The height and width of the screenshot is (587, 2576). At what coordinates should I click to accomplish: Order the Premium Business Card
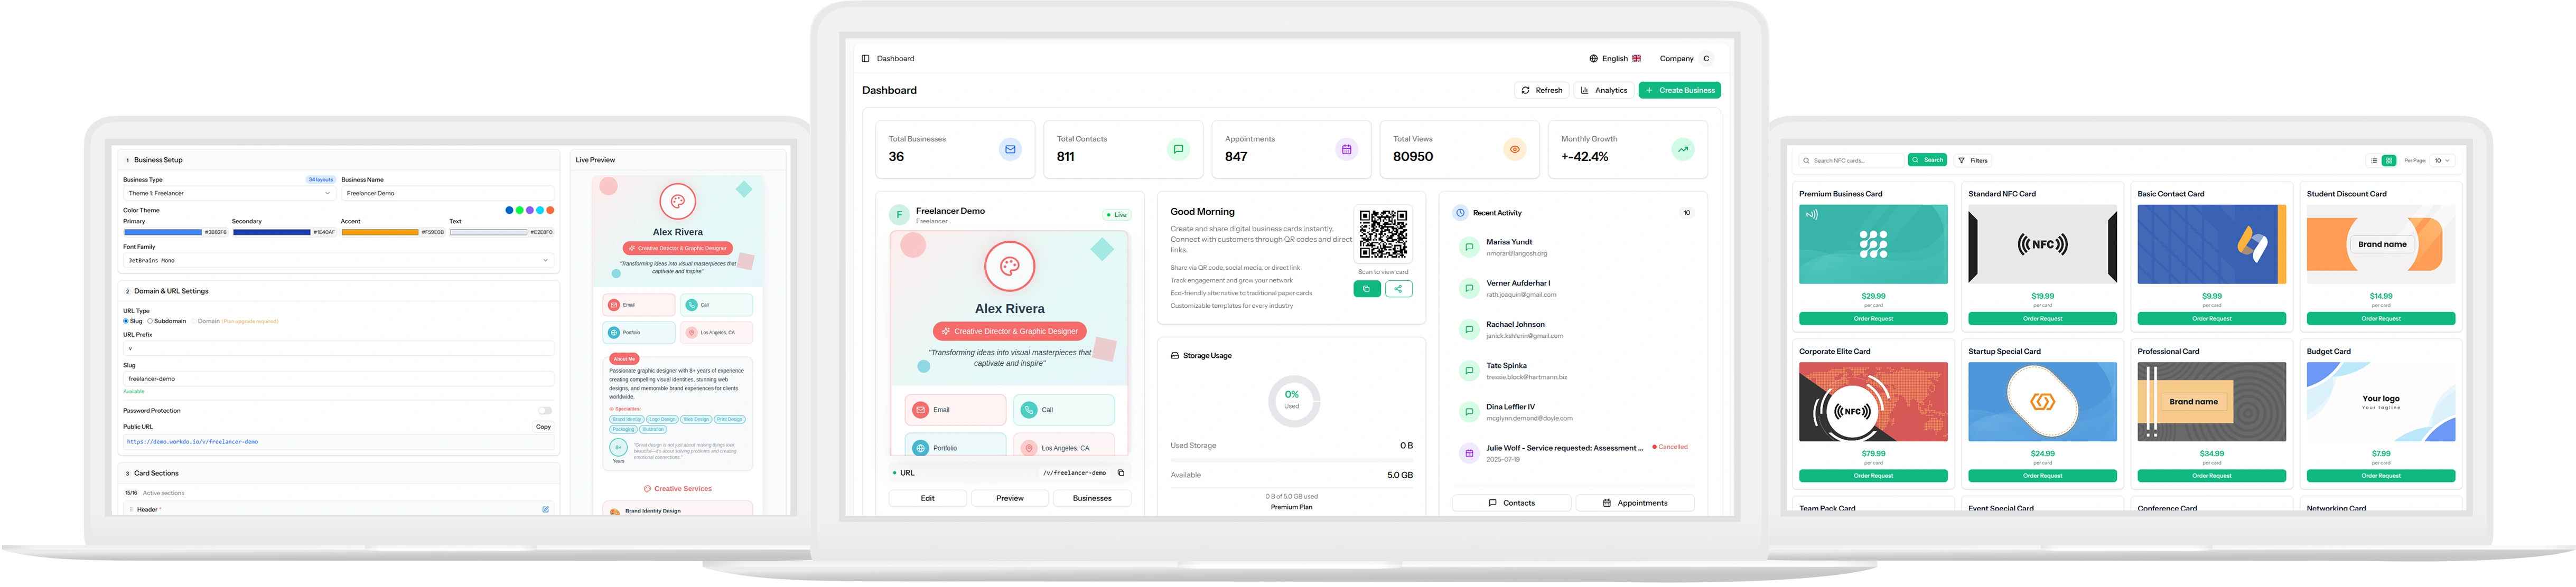tap(1873, 319)
